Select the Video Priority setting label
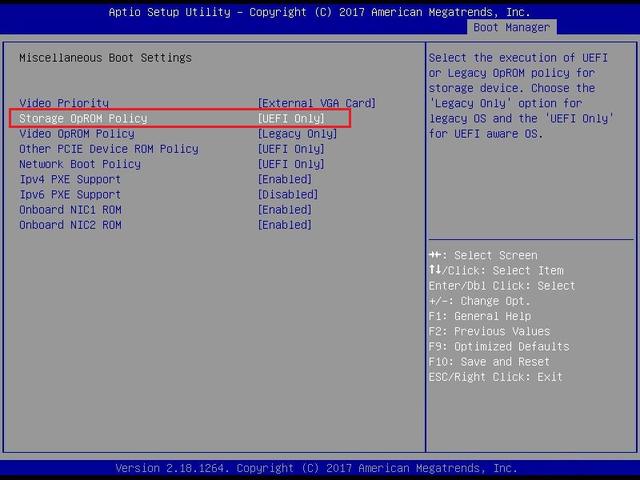640x480 pixels. (x=64, y=103)
